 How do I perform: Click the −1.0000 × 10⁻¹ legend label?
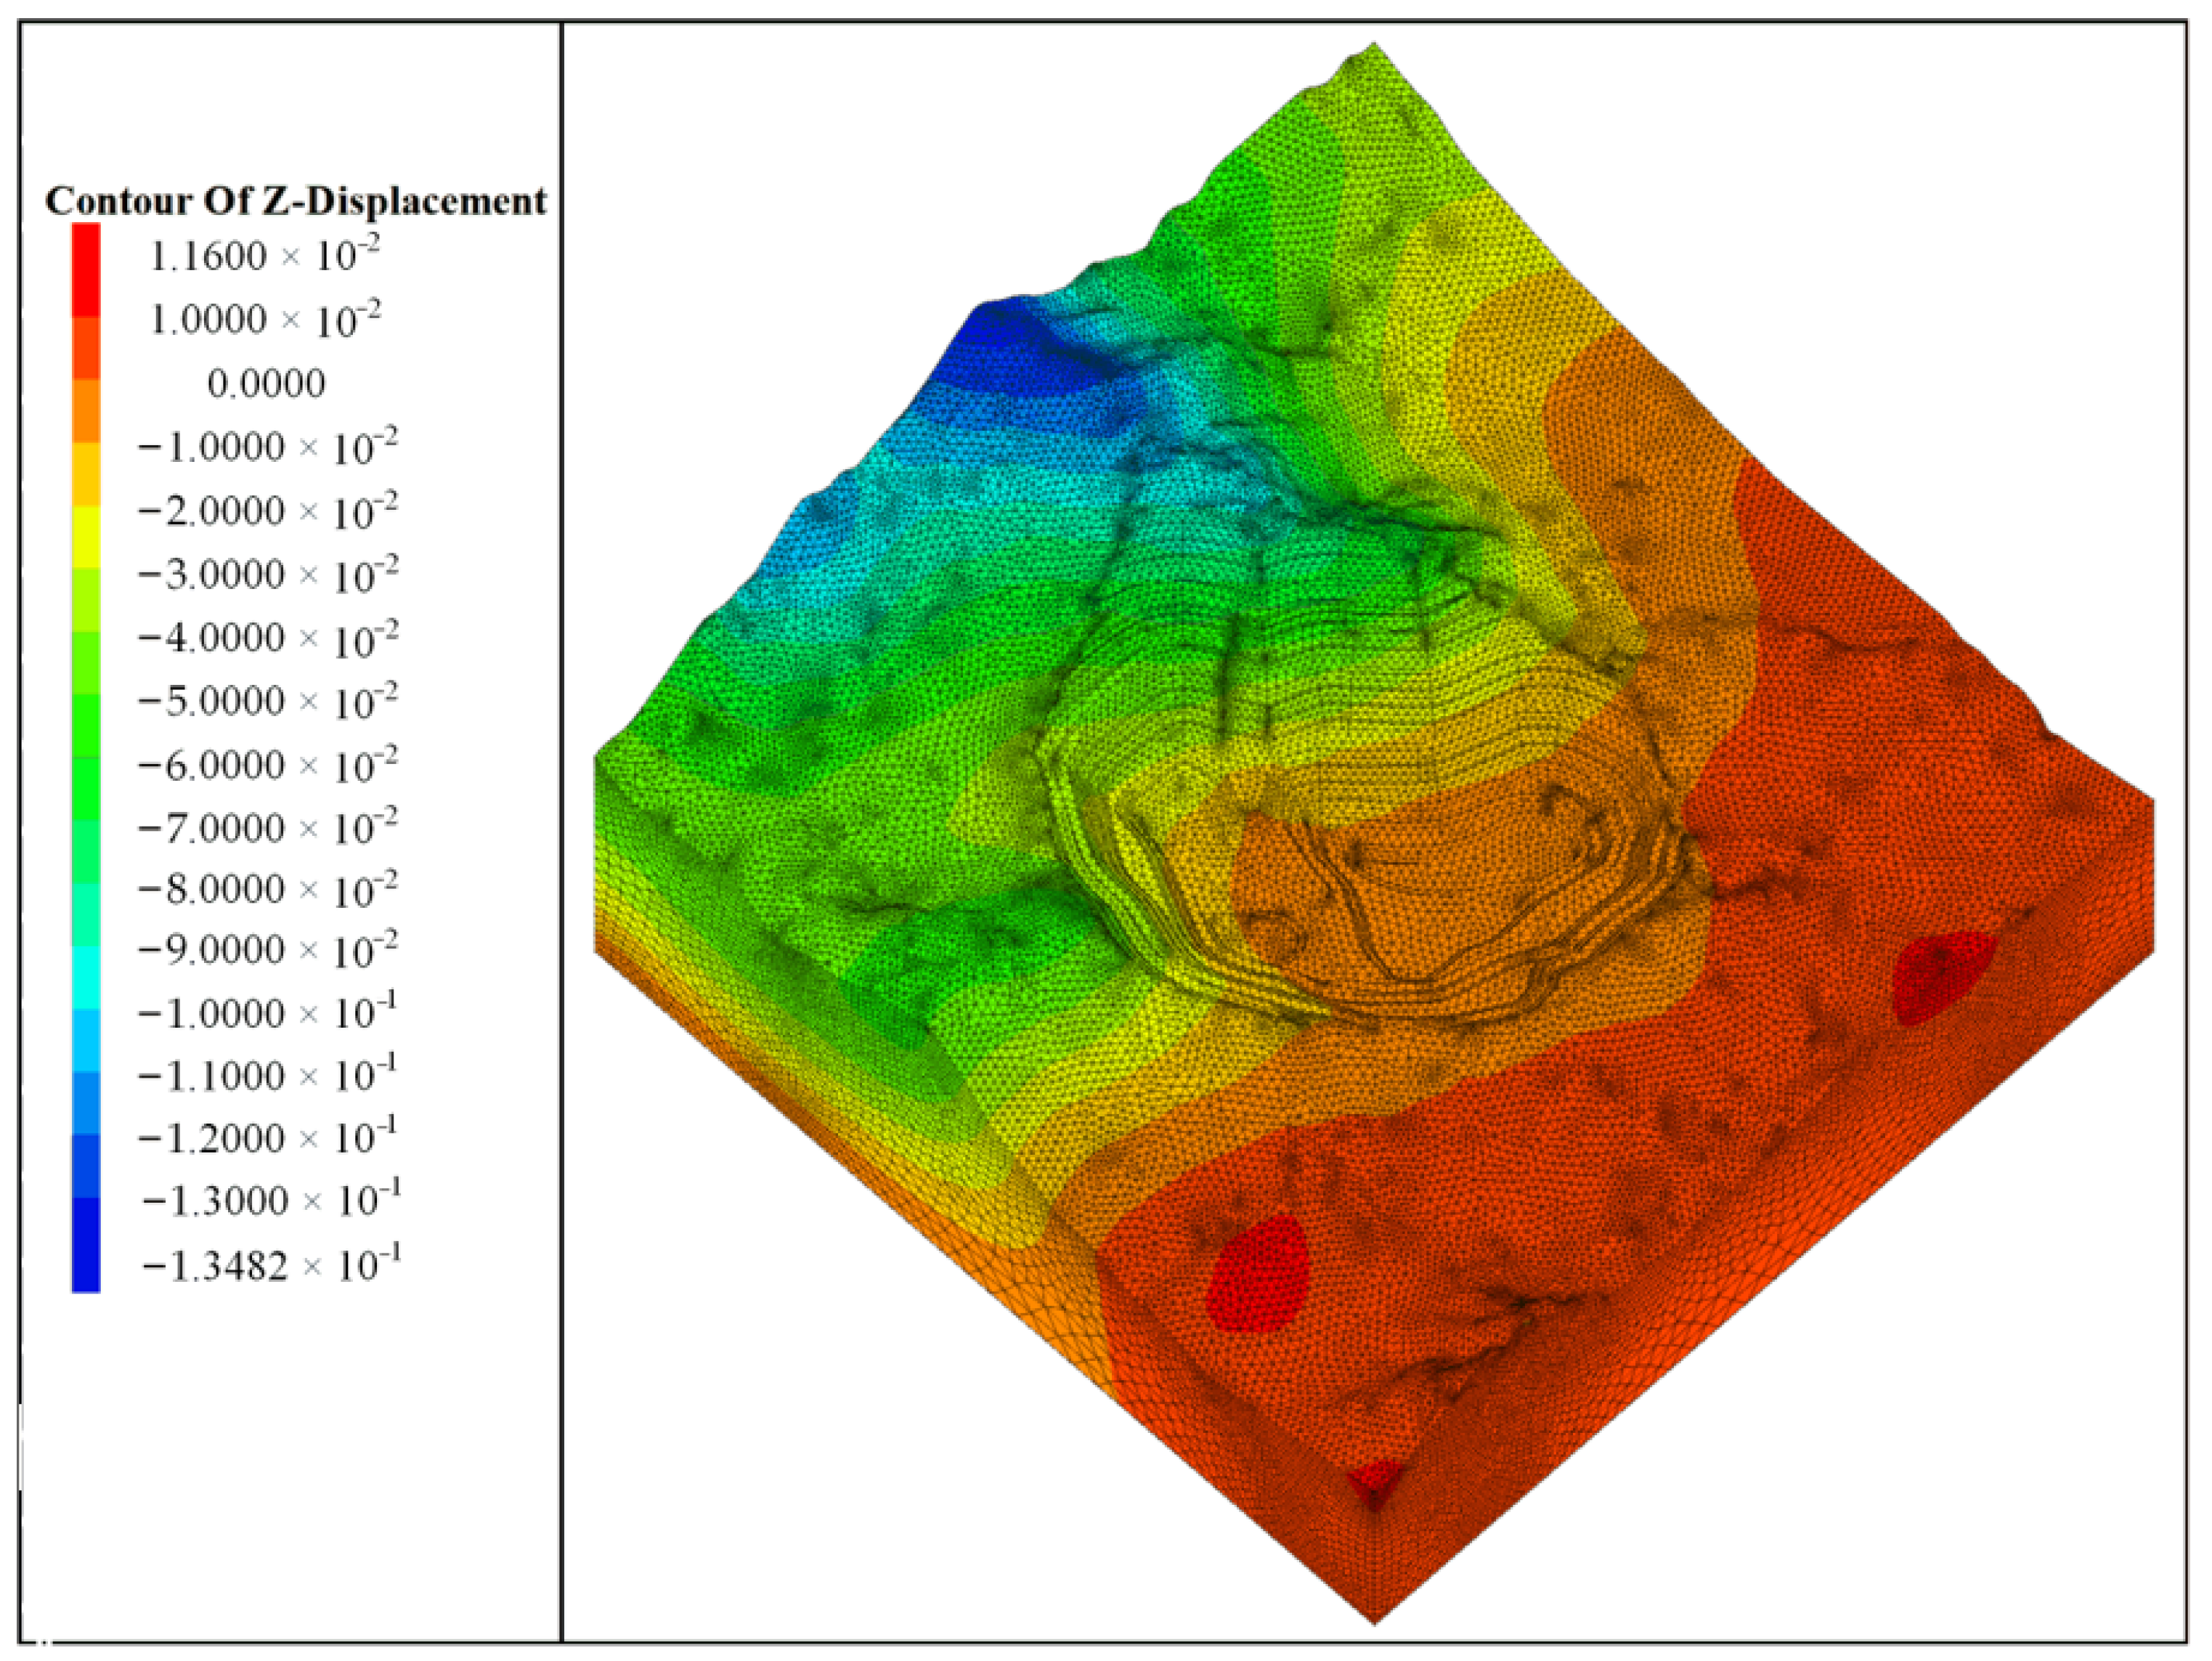(x=267, y=1013)
